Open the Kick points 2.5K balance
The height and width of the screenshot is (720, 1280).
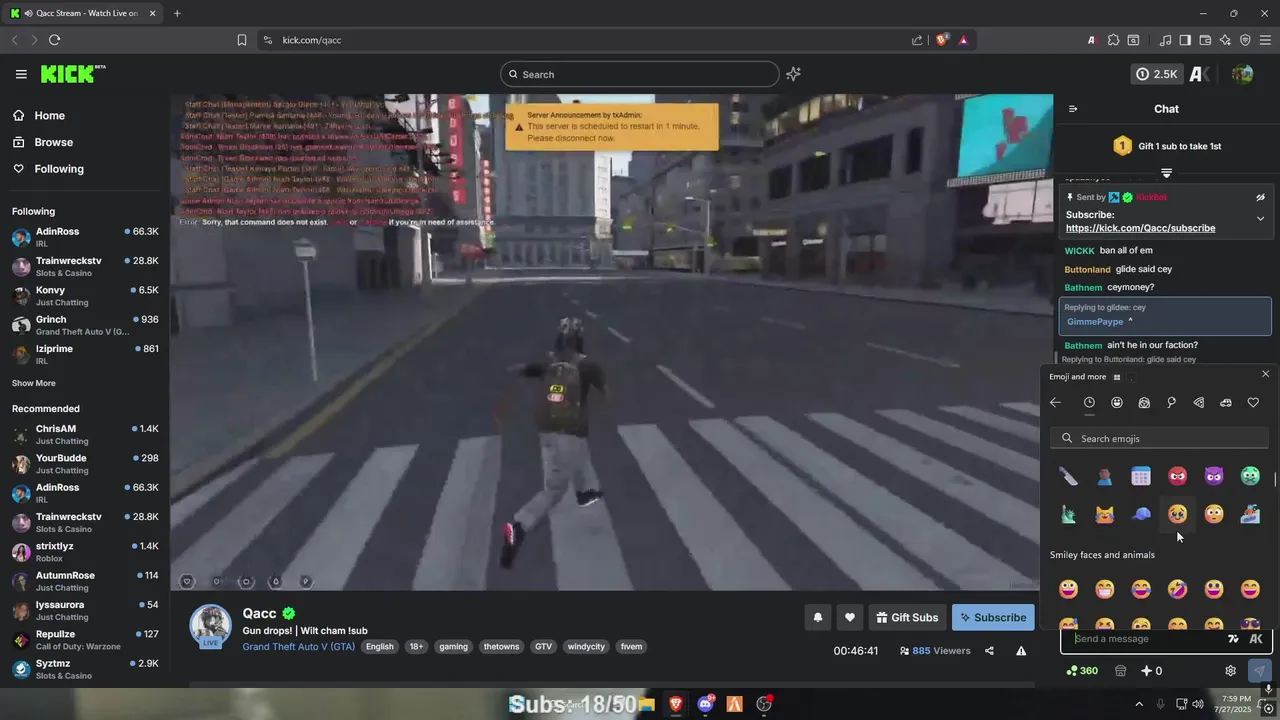(x=1157, y=74)
